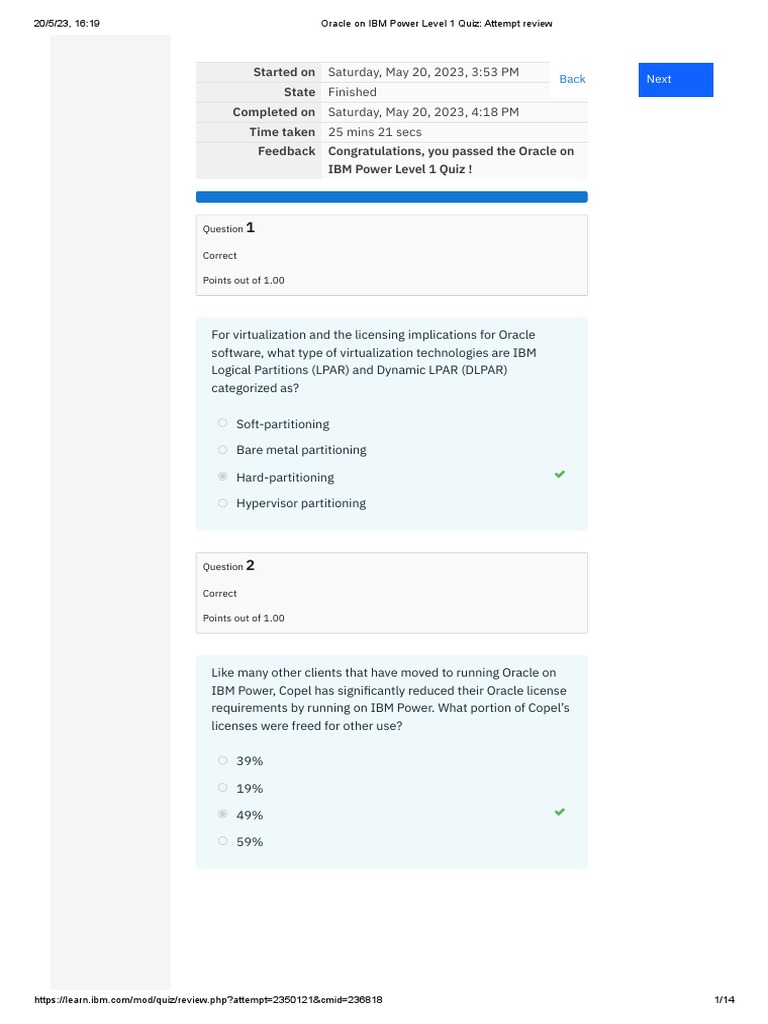Choose the Hard-partitioning radio button

223,477
